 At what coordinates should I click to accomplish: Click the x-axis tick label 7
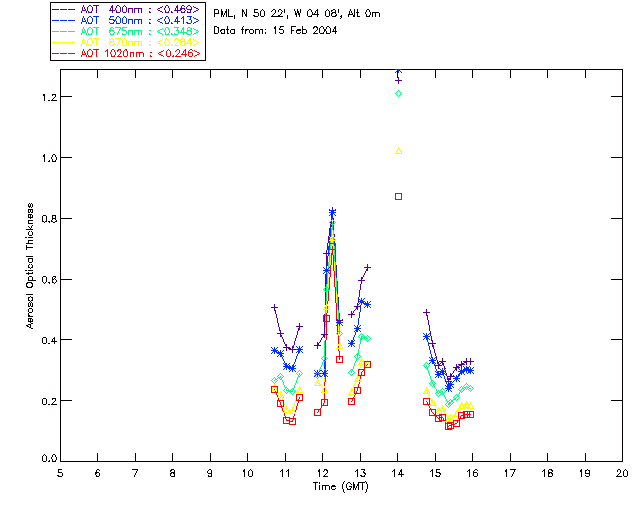click(135, 473)
